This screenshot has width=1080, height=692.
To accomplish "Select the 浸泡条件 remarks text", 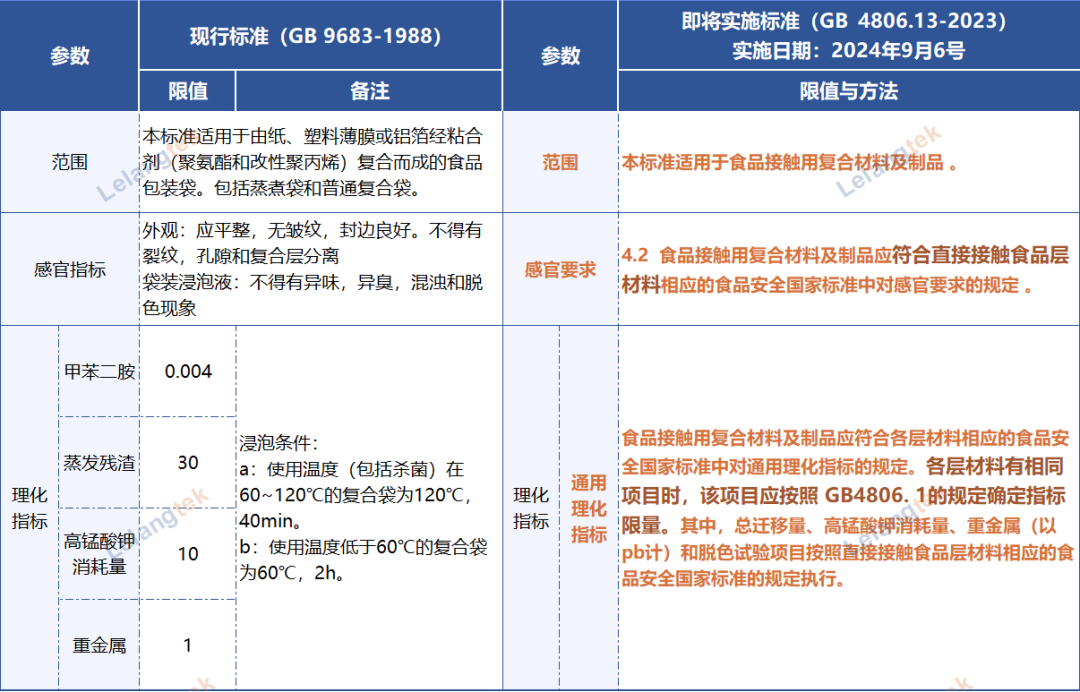I will click(x=364, y=509).
